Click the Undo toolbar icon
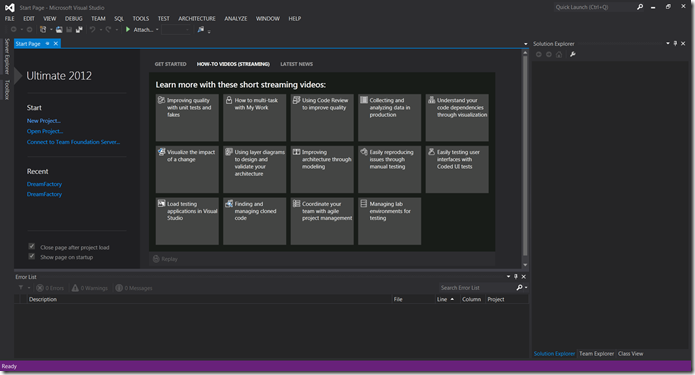695x375 pixels. (92, 30)
